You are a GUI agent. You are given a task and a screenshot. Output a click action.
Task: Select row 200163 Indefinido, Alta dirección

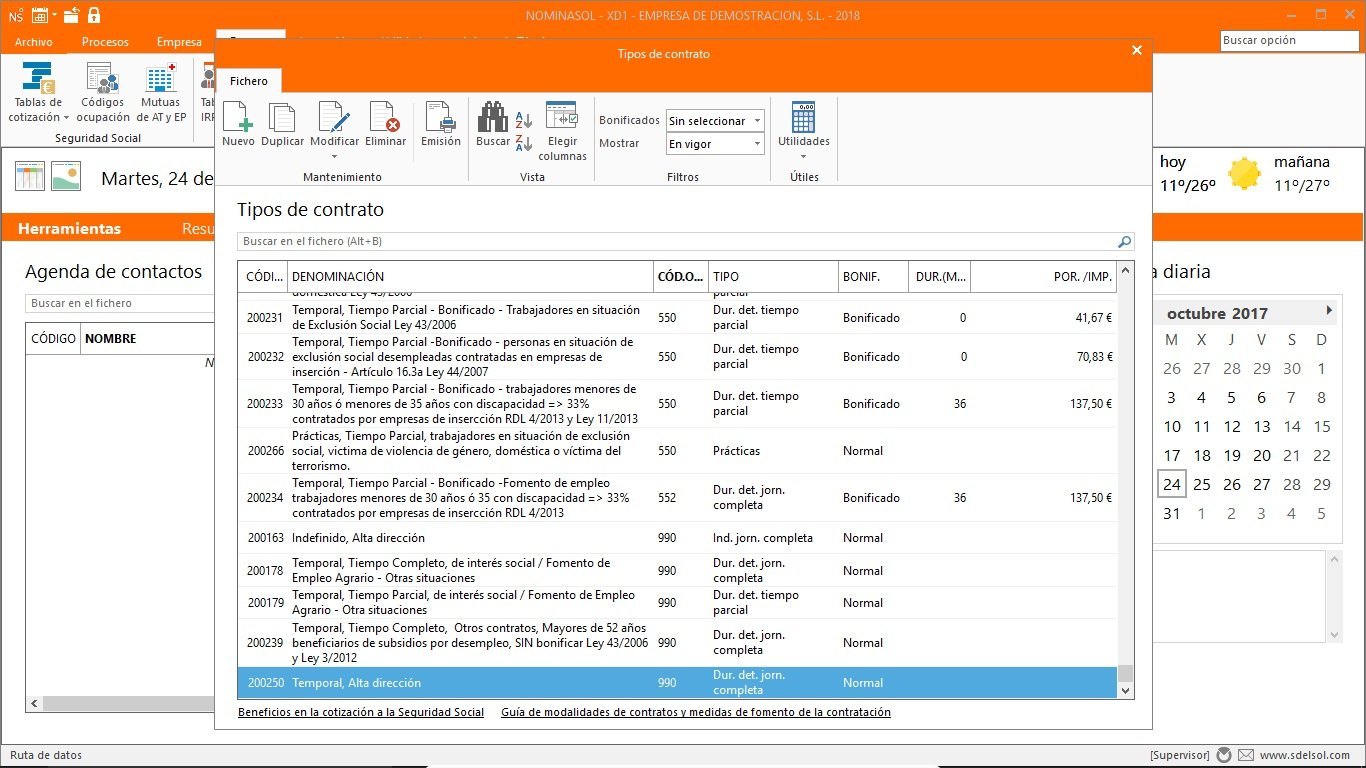tap(677, 538)
